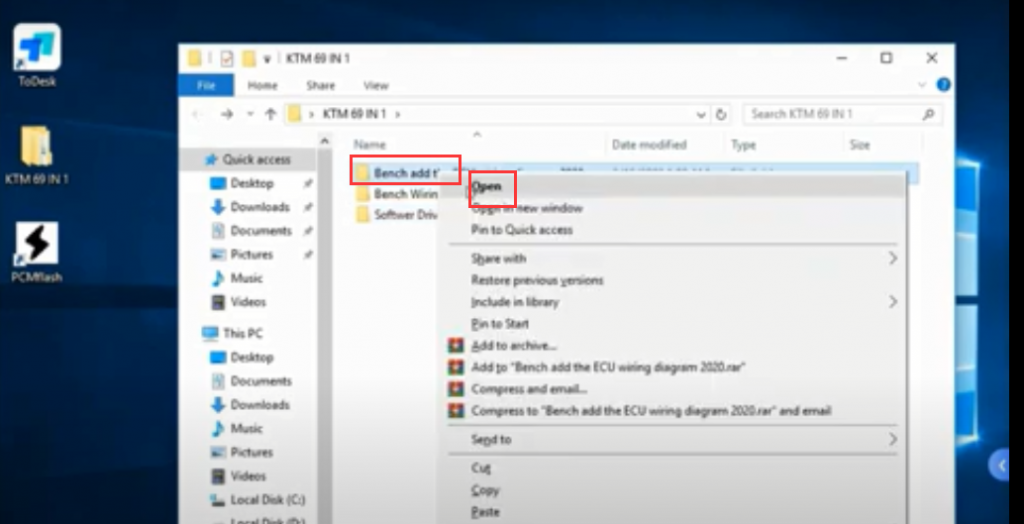Click the breadcrumb chevron after KTM 69 IN 1
Screen dimensions: 1024x524
click(397, 114)
